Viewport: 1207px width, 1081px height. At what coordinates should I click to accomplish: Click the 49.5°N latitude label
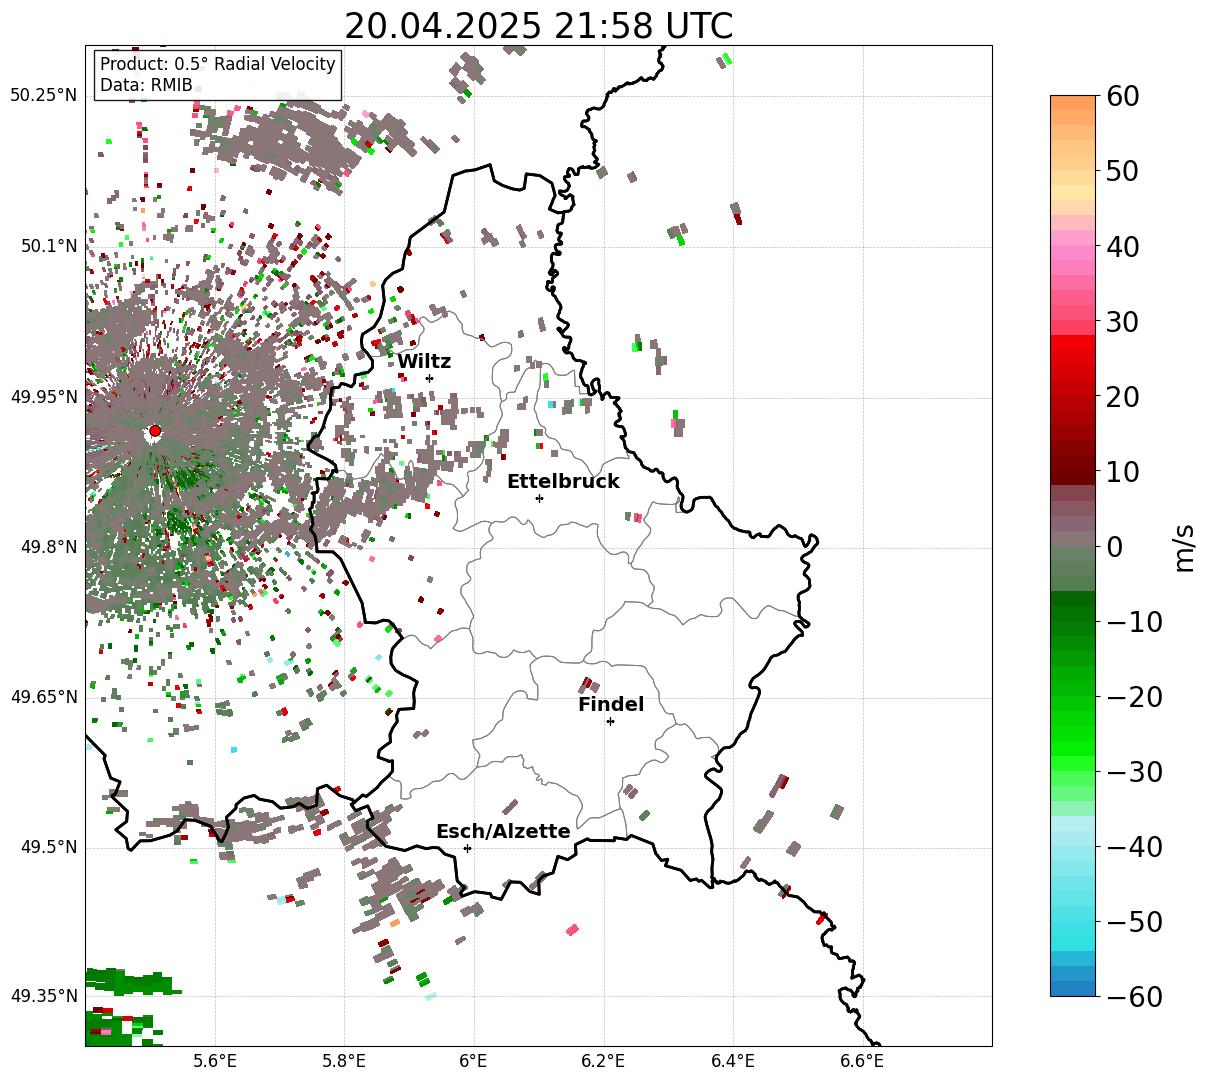[49, 847]
